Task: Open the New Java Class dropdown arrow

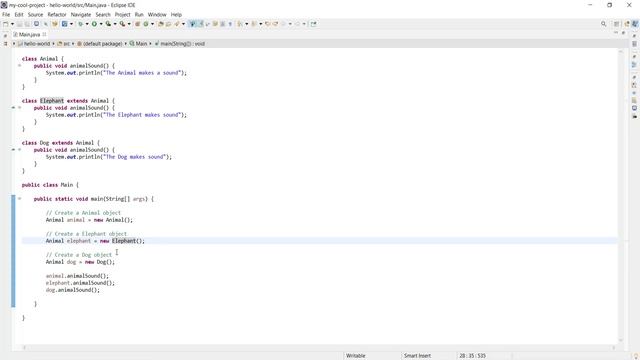Action: pyautogui.click(x=152, y=24)
